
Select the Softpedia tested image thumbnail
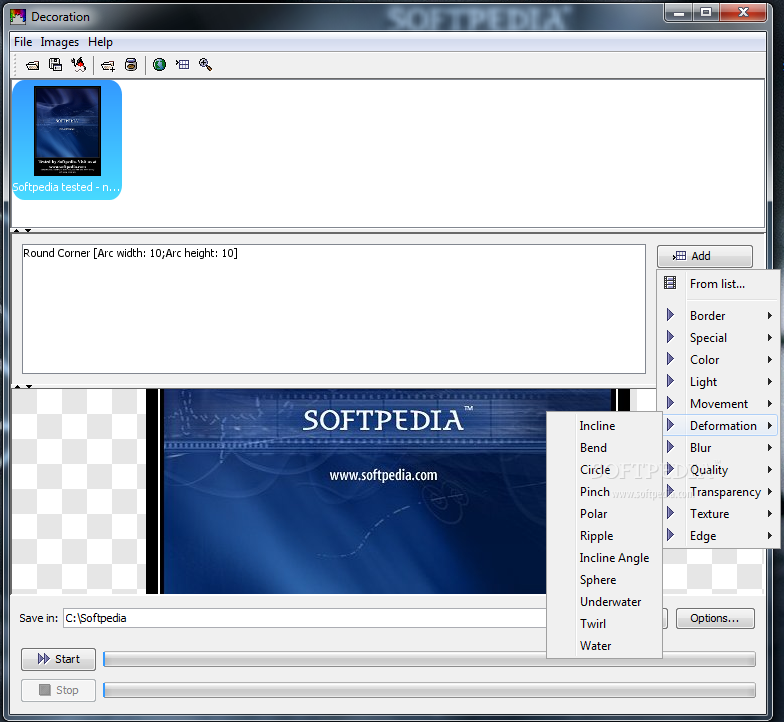pyautogui.click(x=67, y=140)
